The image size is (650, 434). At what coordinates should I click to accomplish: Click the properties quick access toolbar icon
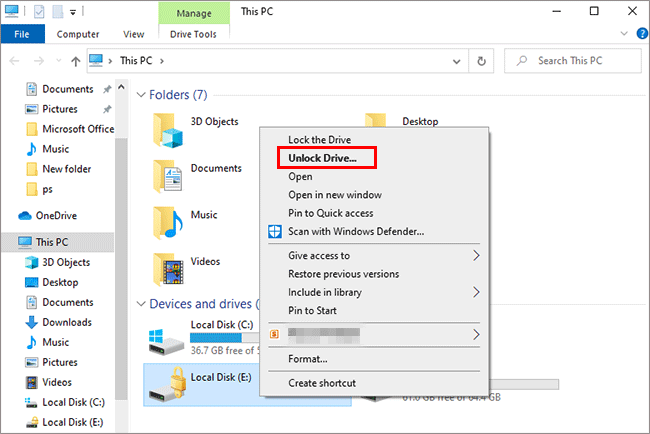[39, 12]
